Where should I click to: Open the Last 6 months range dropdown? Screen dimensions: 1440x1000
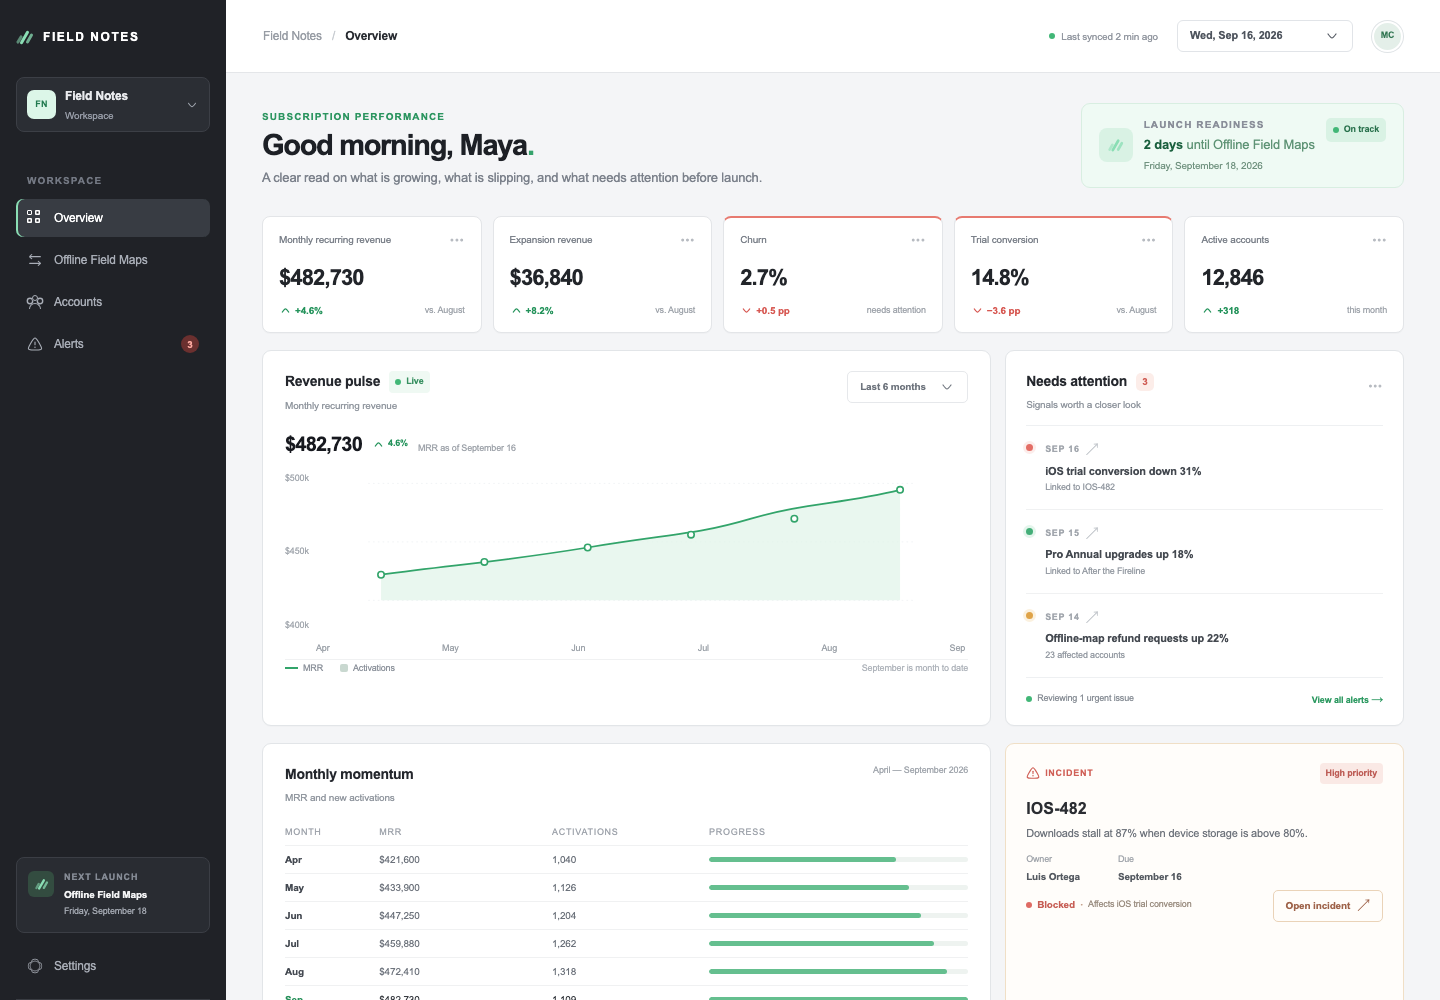(x=907, y=387)
